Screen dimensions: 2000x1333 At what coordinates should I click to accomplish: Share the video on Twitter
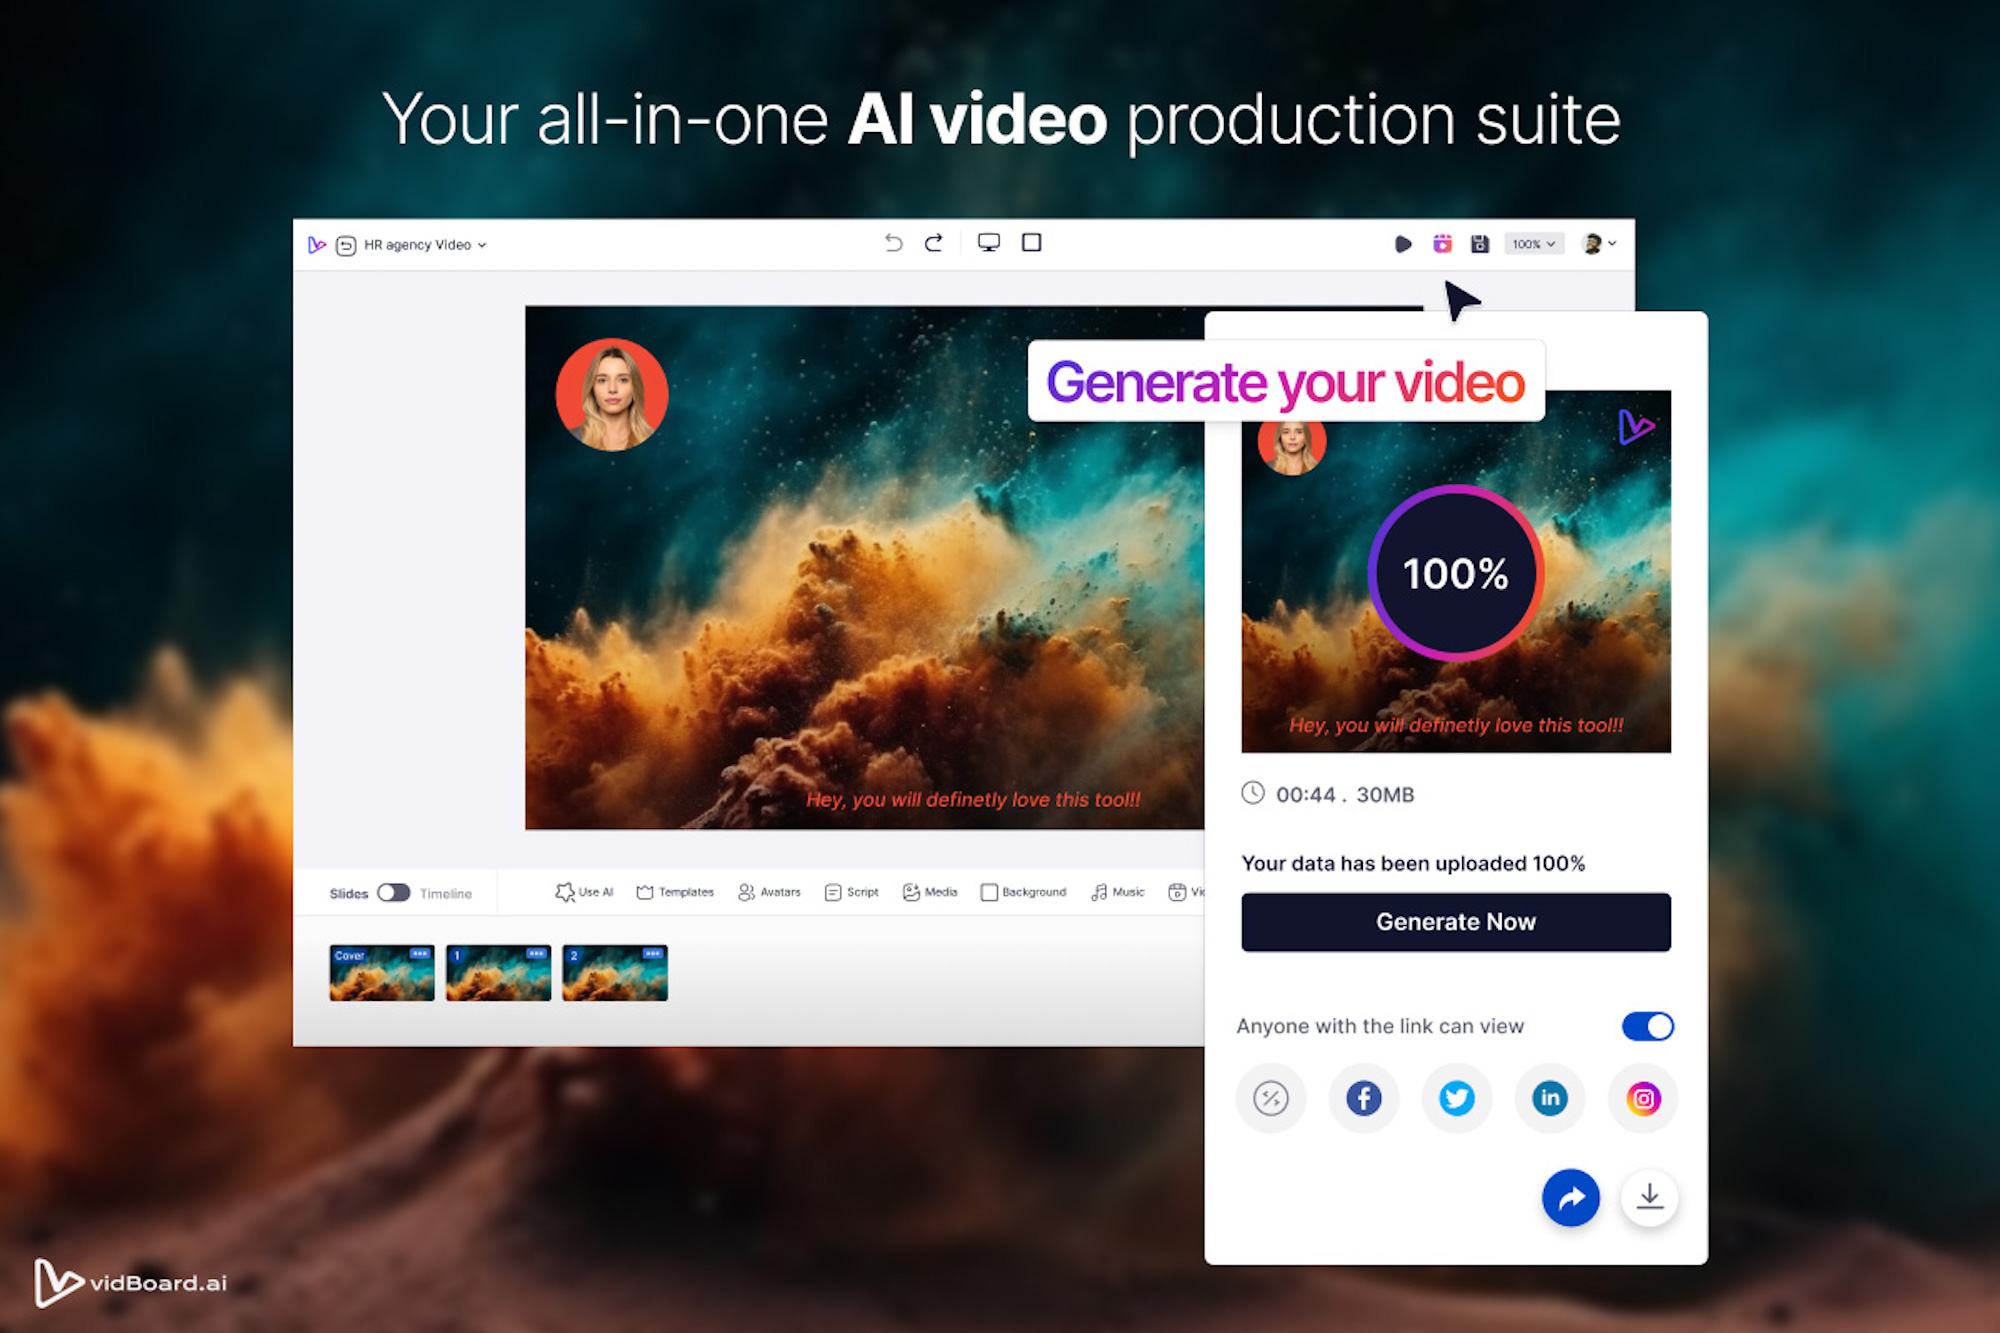[x=1457, y=1099]
